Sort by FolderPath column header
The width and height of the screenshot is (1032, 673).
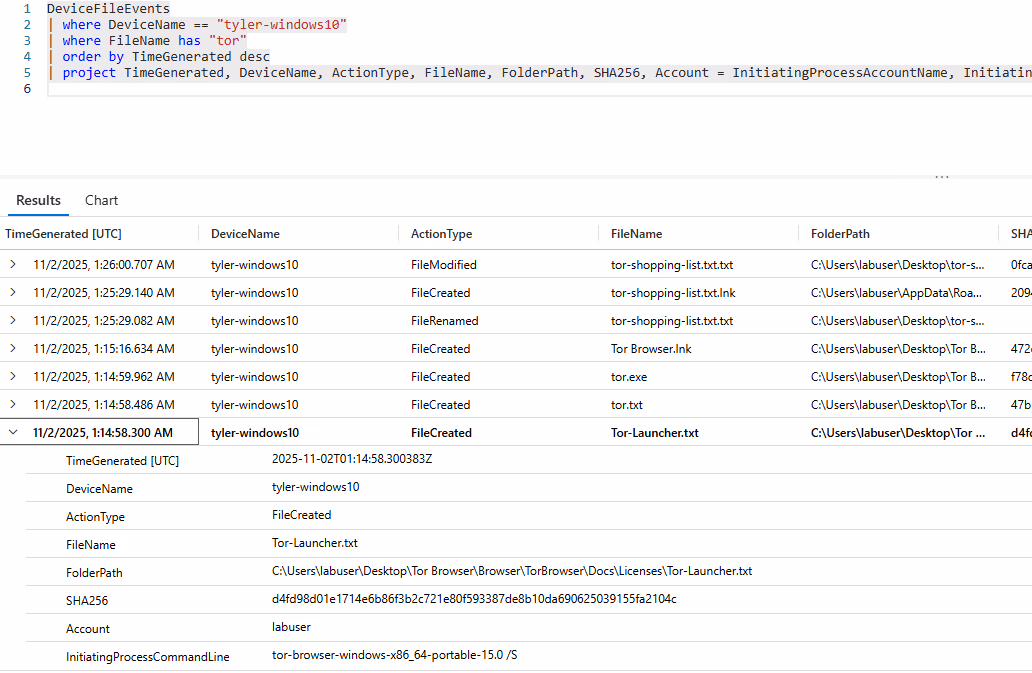point(840,234)
